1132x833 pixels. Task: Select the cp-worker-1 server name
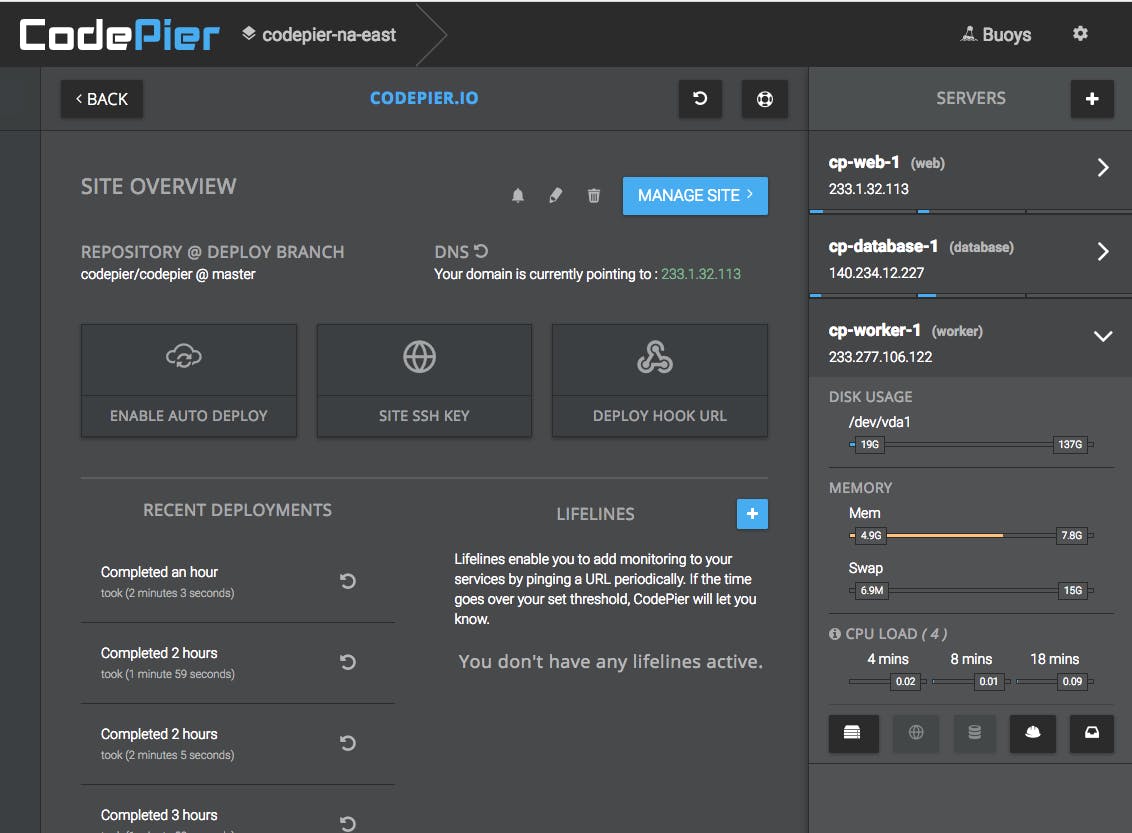[874, 331]
